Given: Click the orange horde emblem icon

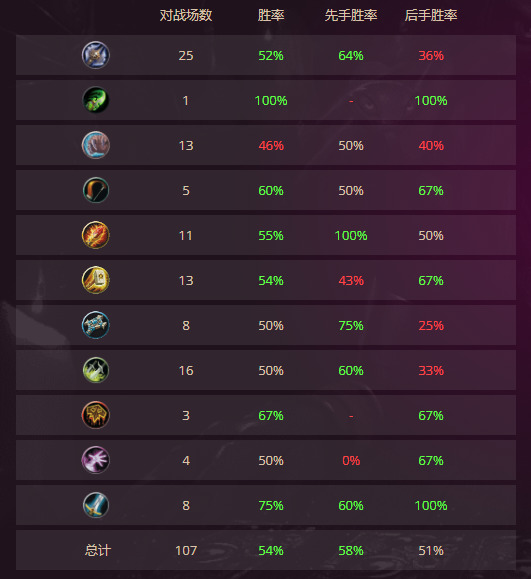Looking at the screenshot, I should pos(96,415).
